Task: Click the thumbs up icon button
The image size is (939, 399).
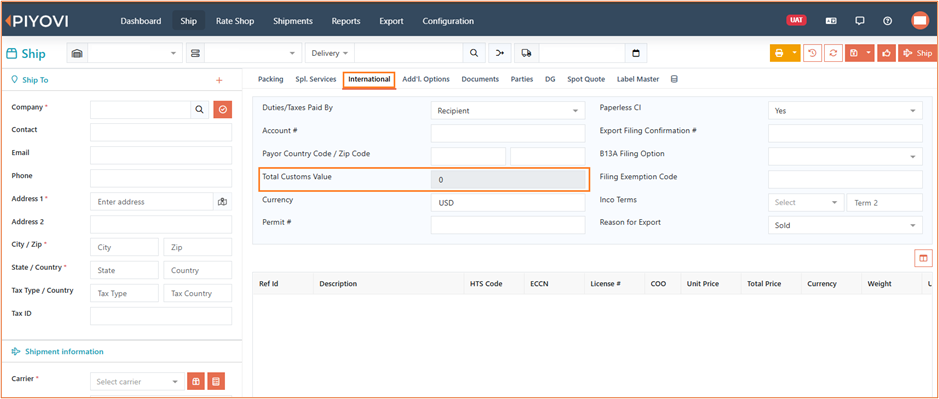Action: coord(886,53)
